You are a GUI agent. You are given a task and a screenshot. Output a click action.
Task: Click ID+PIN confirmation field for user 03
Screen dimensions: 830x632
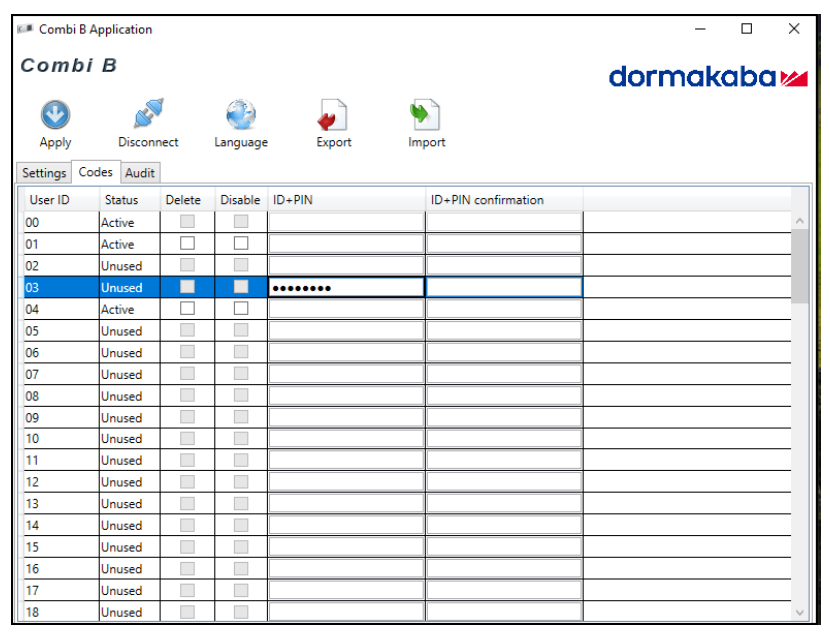tap(504, 288)
